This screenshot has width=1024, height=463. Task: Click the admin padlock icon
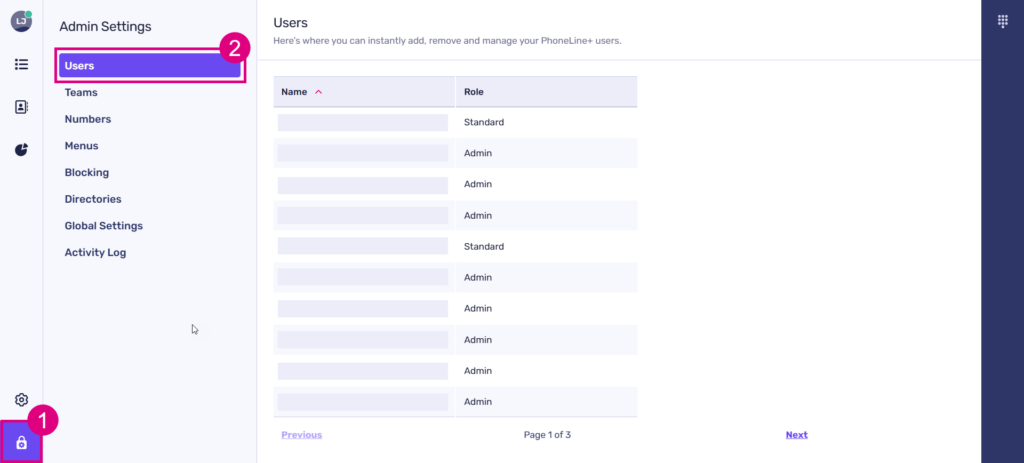click(x=21, y=442)
